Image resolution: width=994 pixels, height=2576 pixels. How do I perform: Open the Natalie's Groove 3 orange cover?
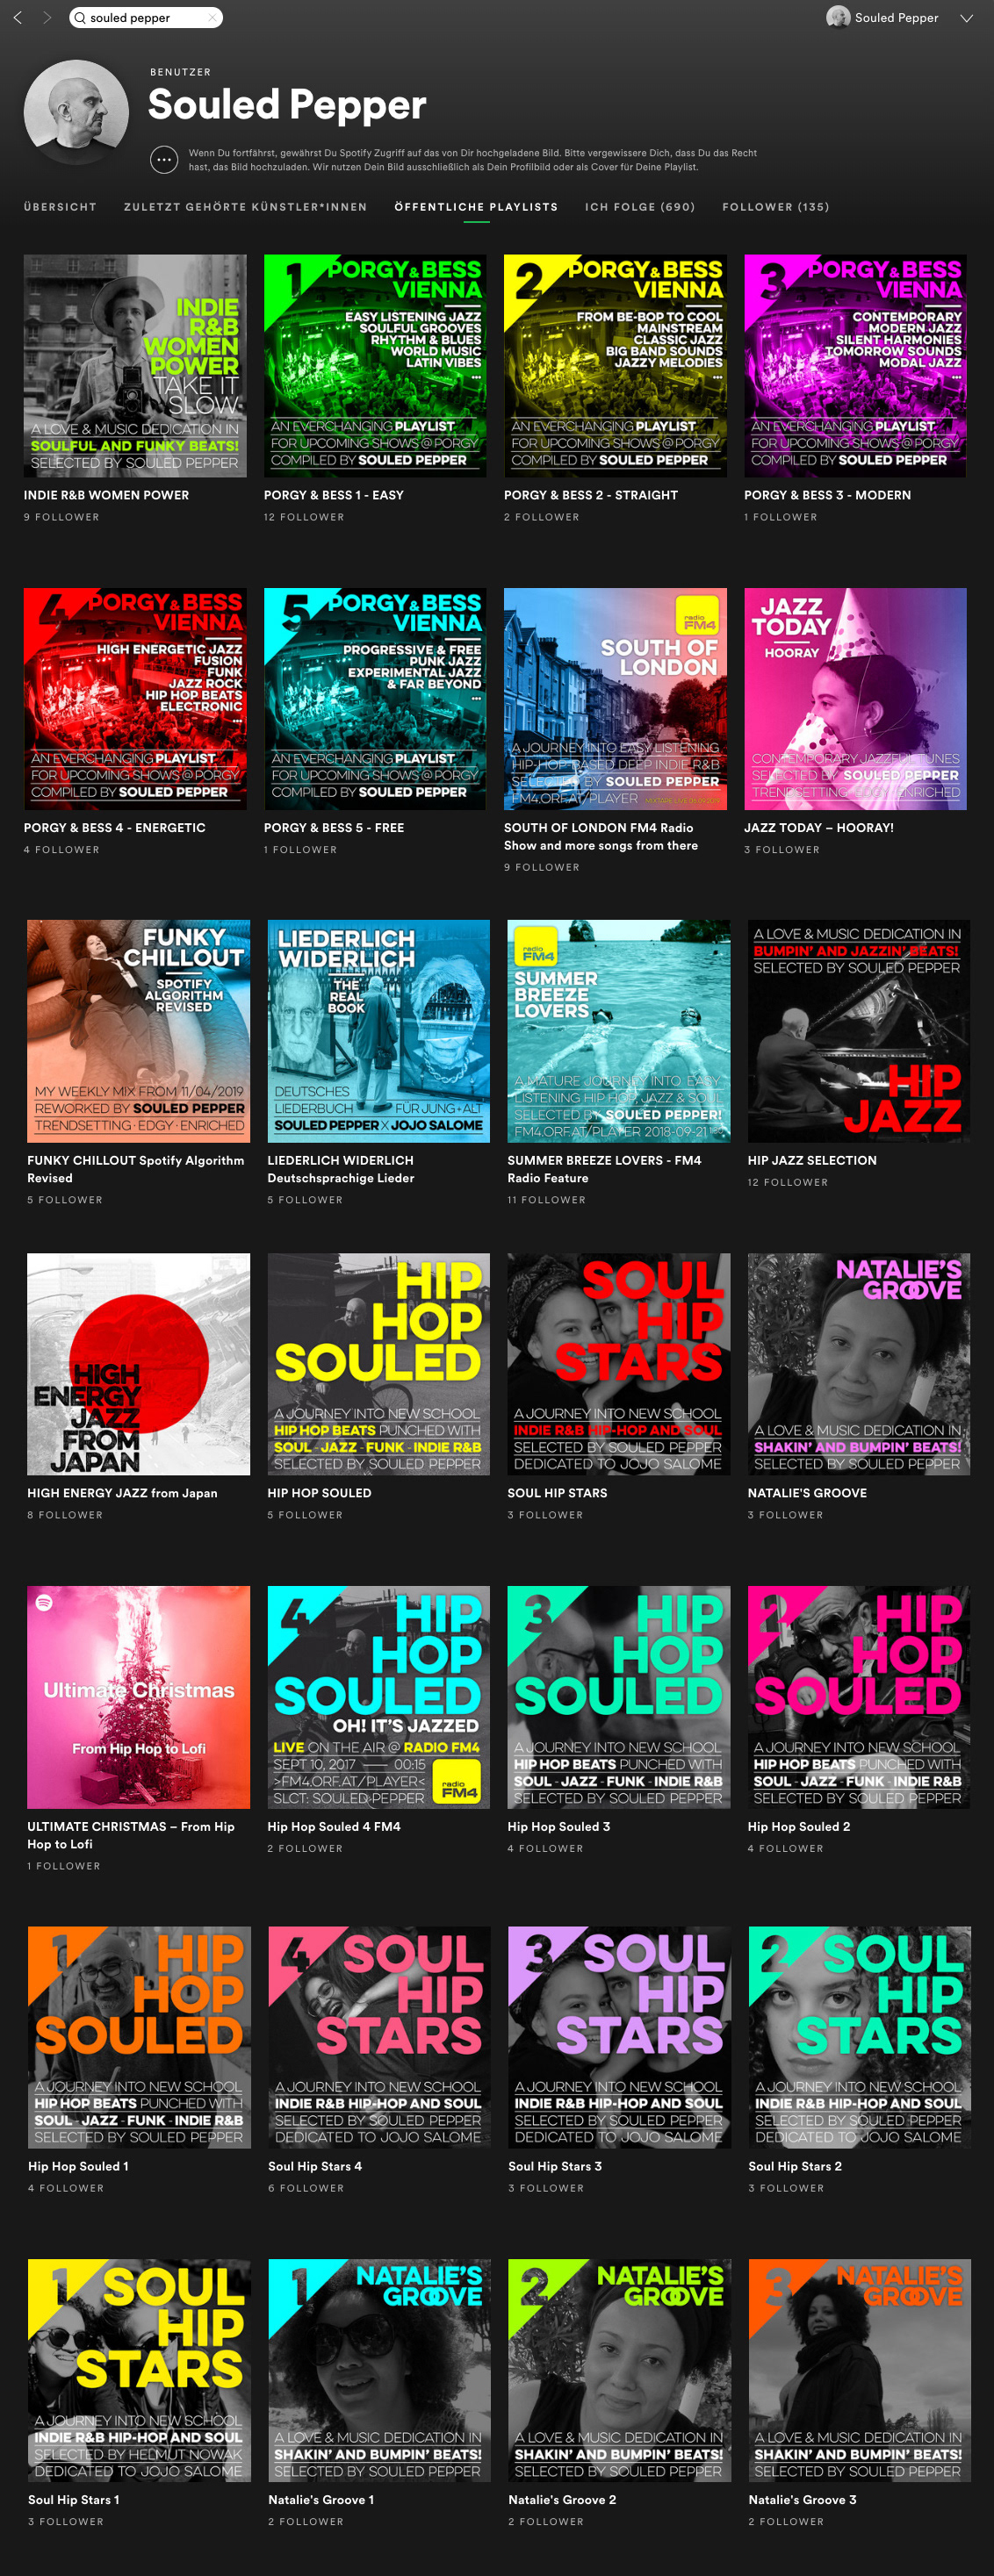(x=859, y=2370)
